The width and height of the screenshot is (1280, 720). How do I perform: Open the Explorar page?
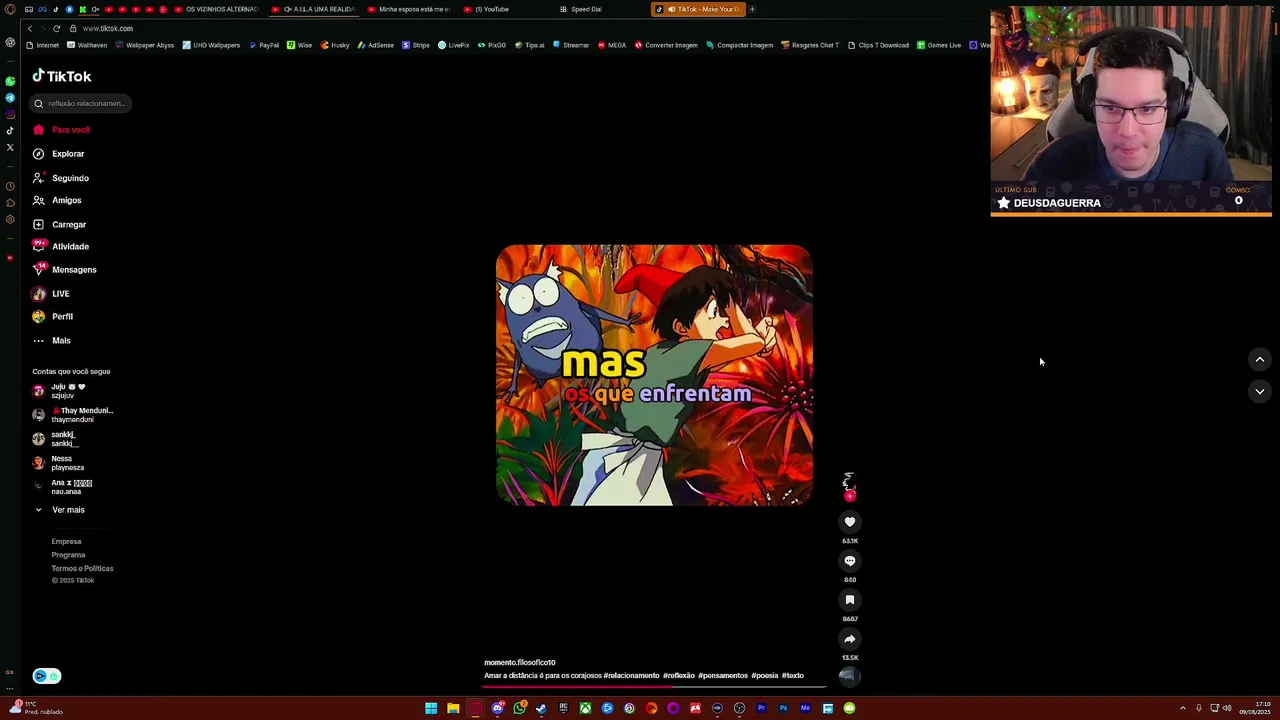(x=60, y=154)
